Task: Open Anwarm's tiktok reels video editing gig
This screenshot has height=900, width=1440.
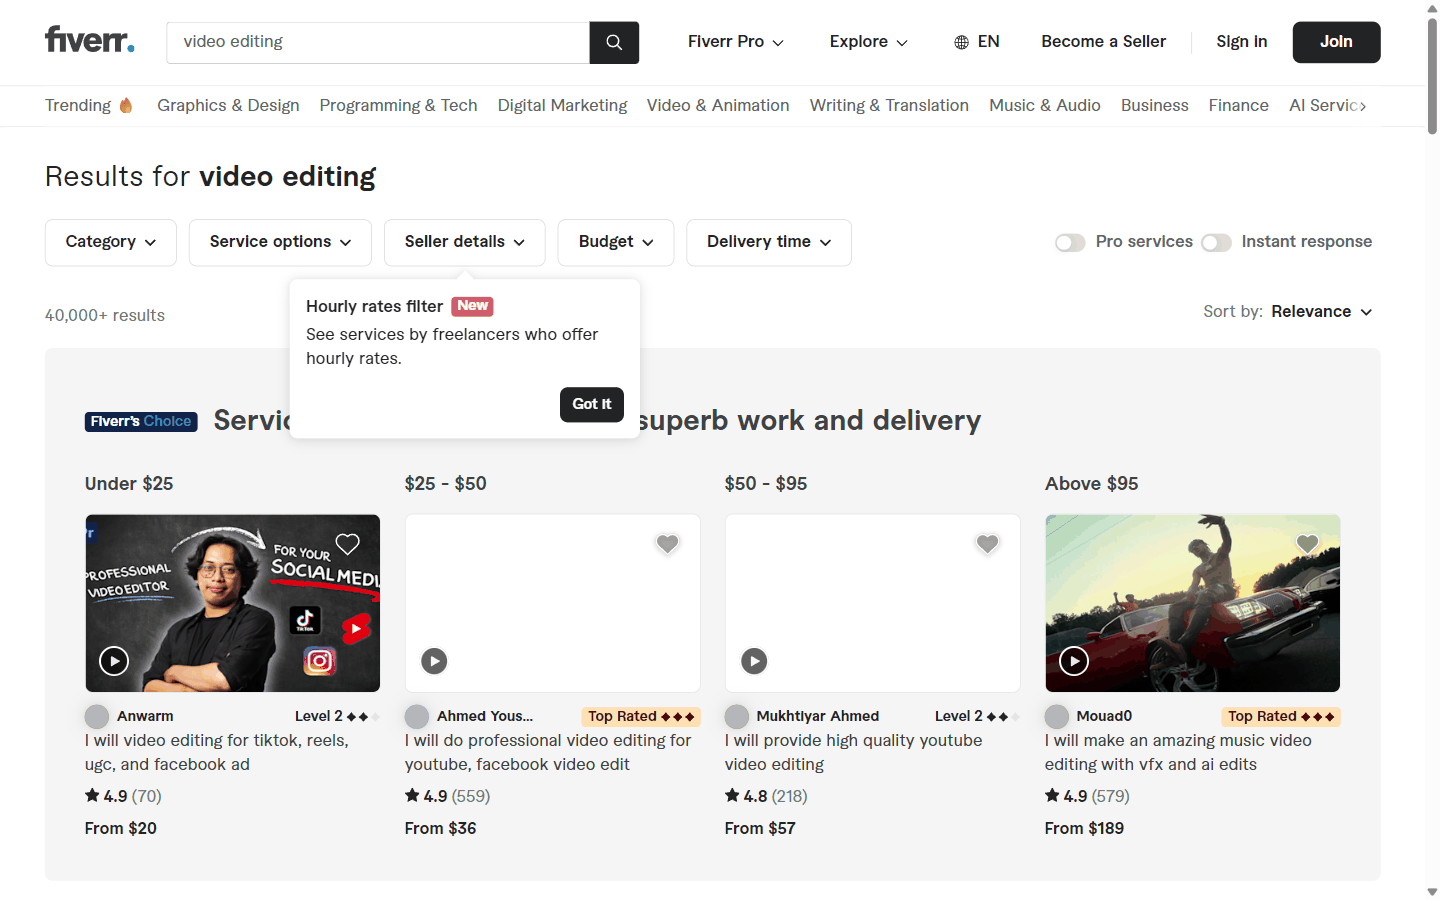Action: [217, 753]
